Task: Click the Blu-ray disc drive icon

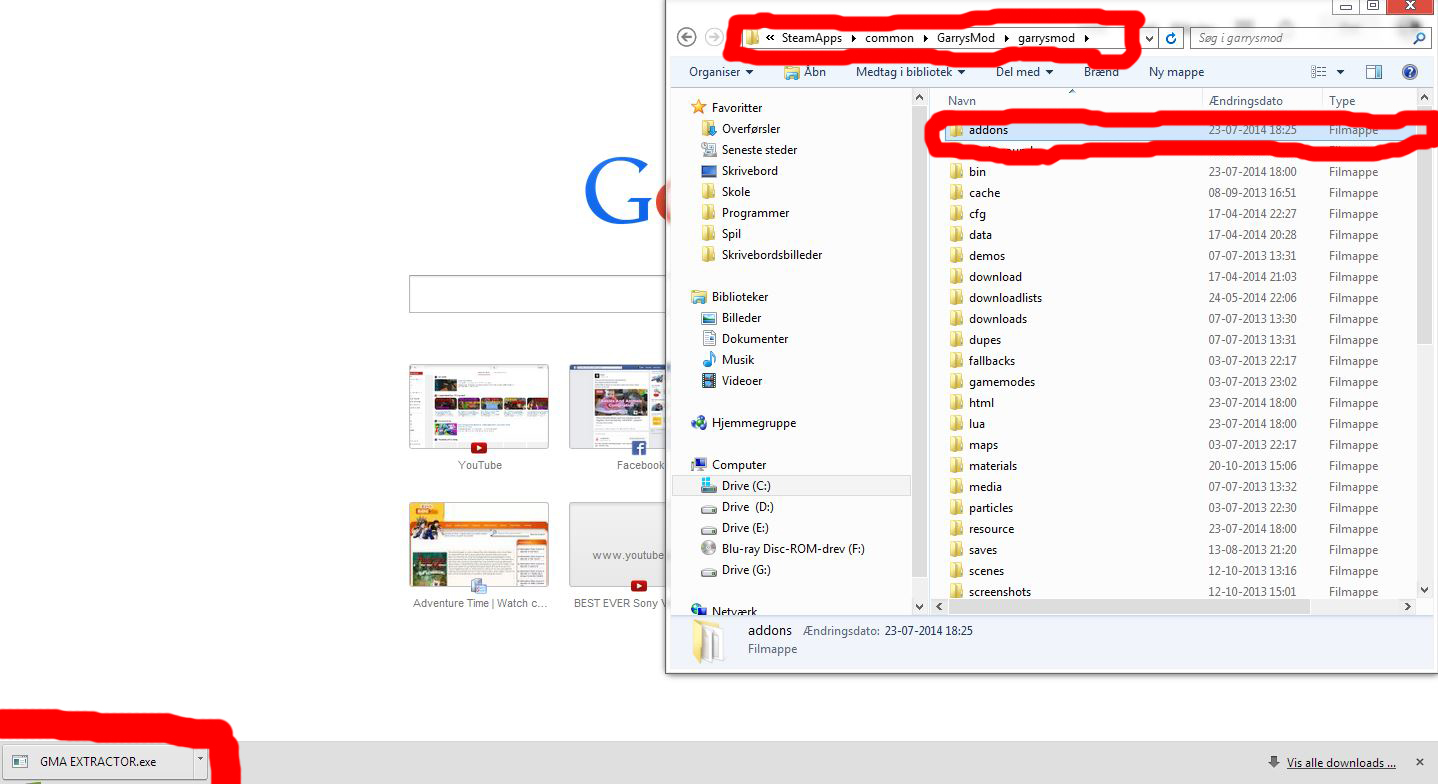Action: click(709, 548)
